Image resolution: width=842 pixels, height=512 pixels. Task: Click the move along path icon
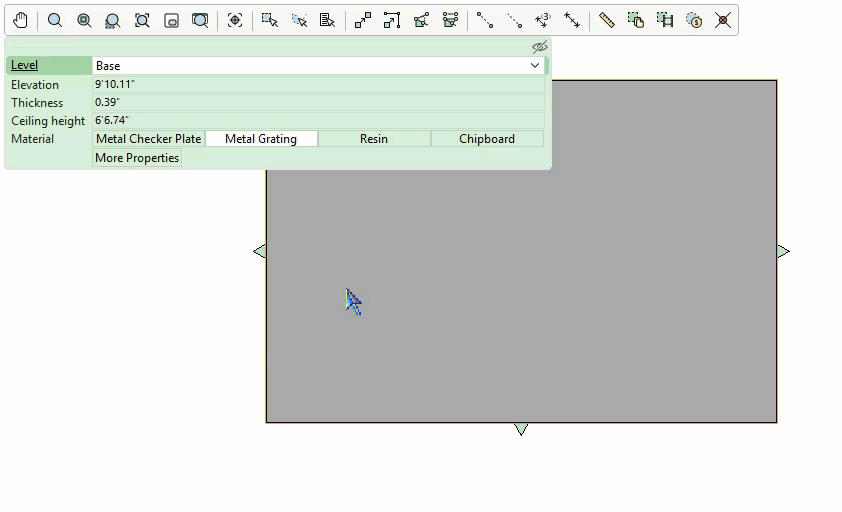[392, 20]
